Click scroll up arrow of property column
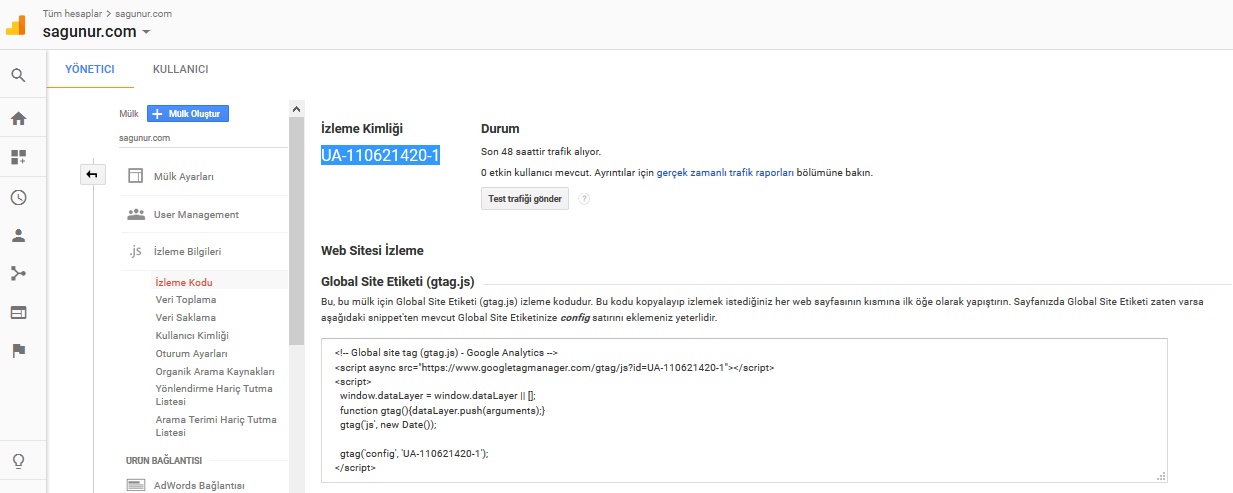Image resolution: width=1233 pixels, height=493 pixels. coord(295,108)
